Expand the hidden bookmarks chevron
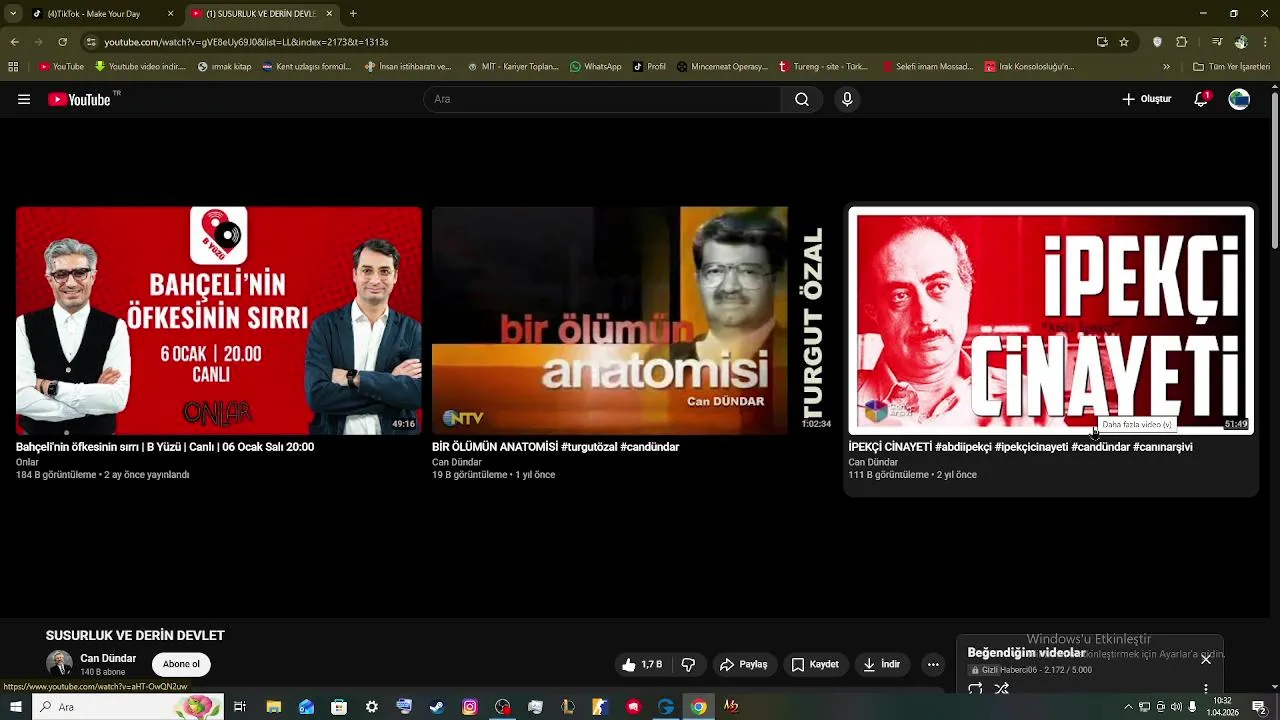1280x720 pixels. coord(1166,67)
